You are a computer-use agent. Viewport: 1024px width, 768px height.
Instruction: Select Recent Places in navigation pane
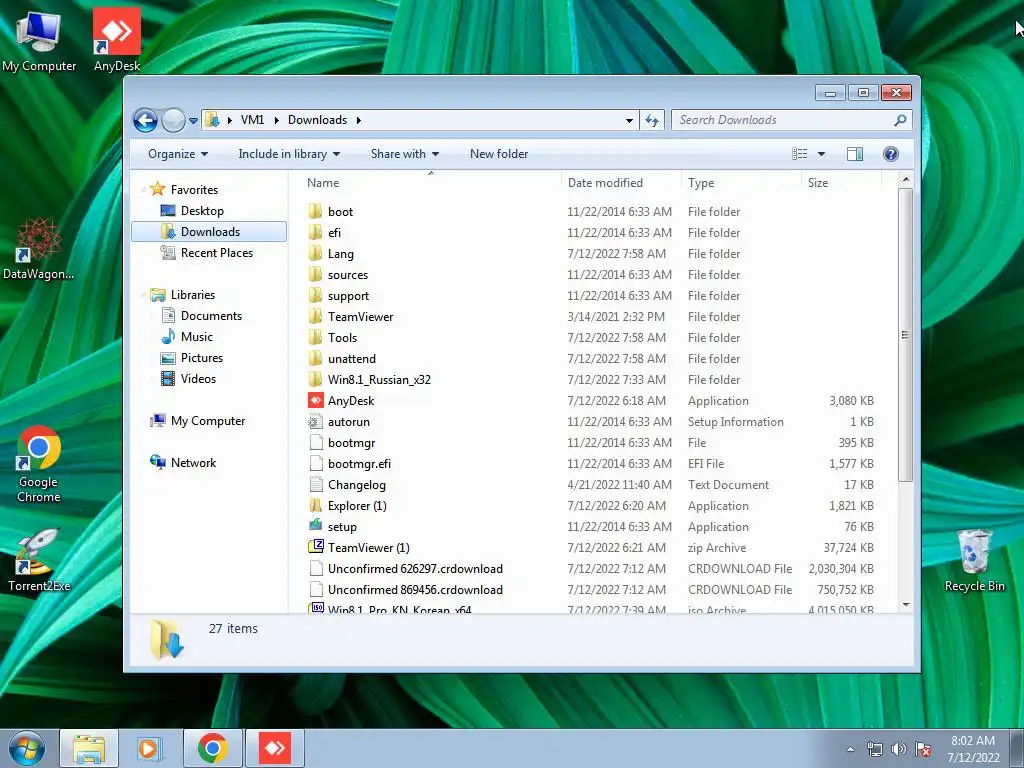(x=216, y=253)
